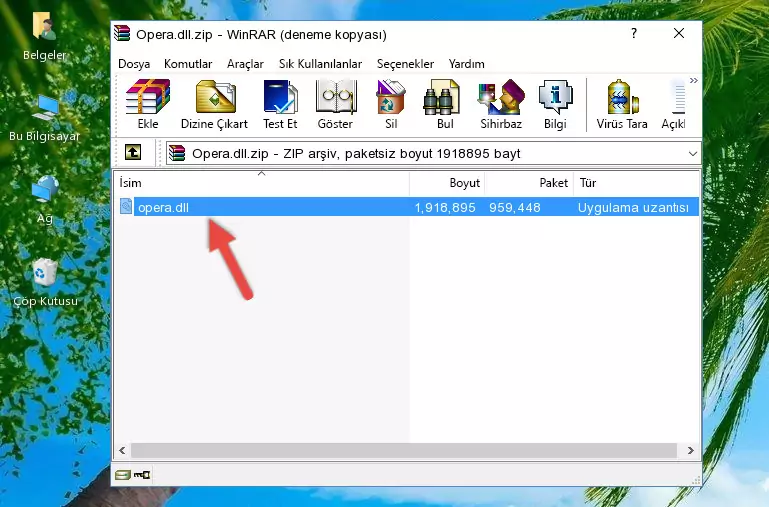
Task: Show archive Bilgi information
Action: click(555, 104)
